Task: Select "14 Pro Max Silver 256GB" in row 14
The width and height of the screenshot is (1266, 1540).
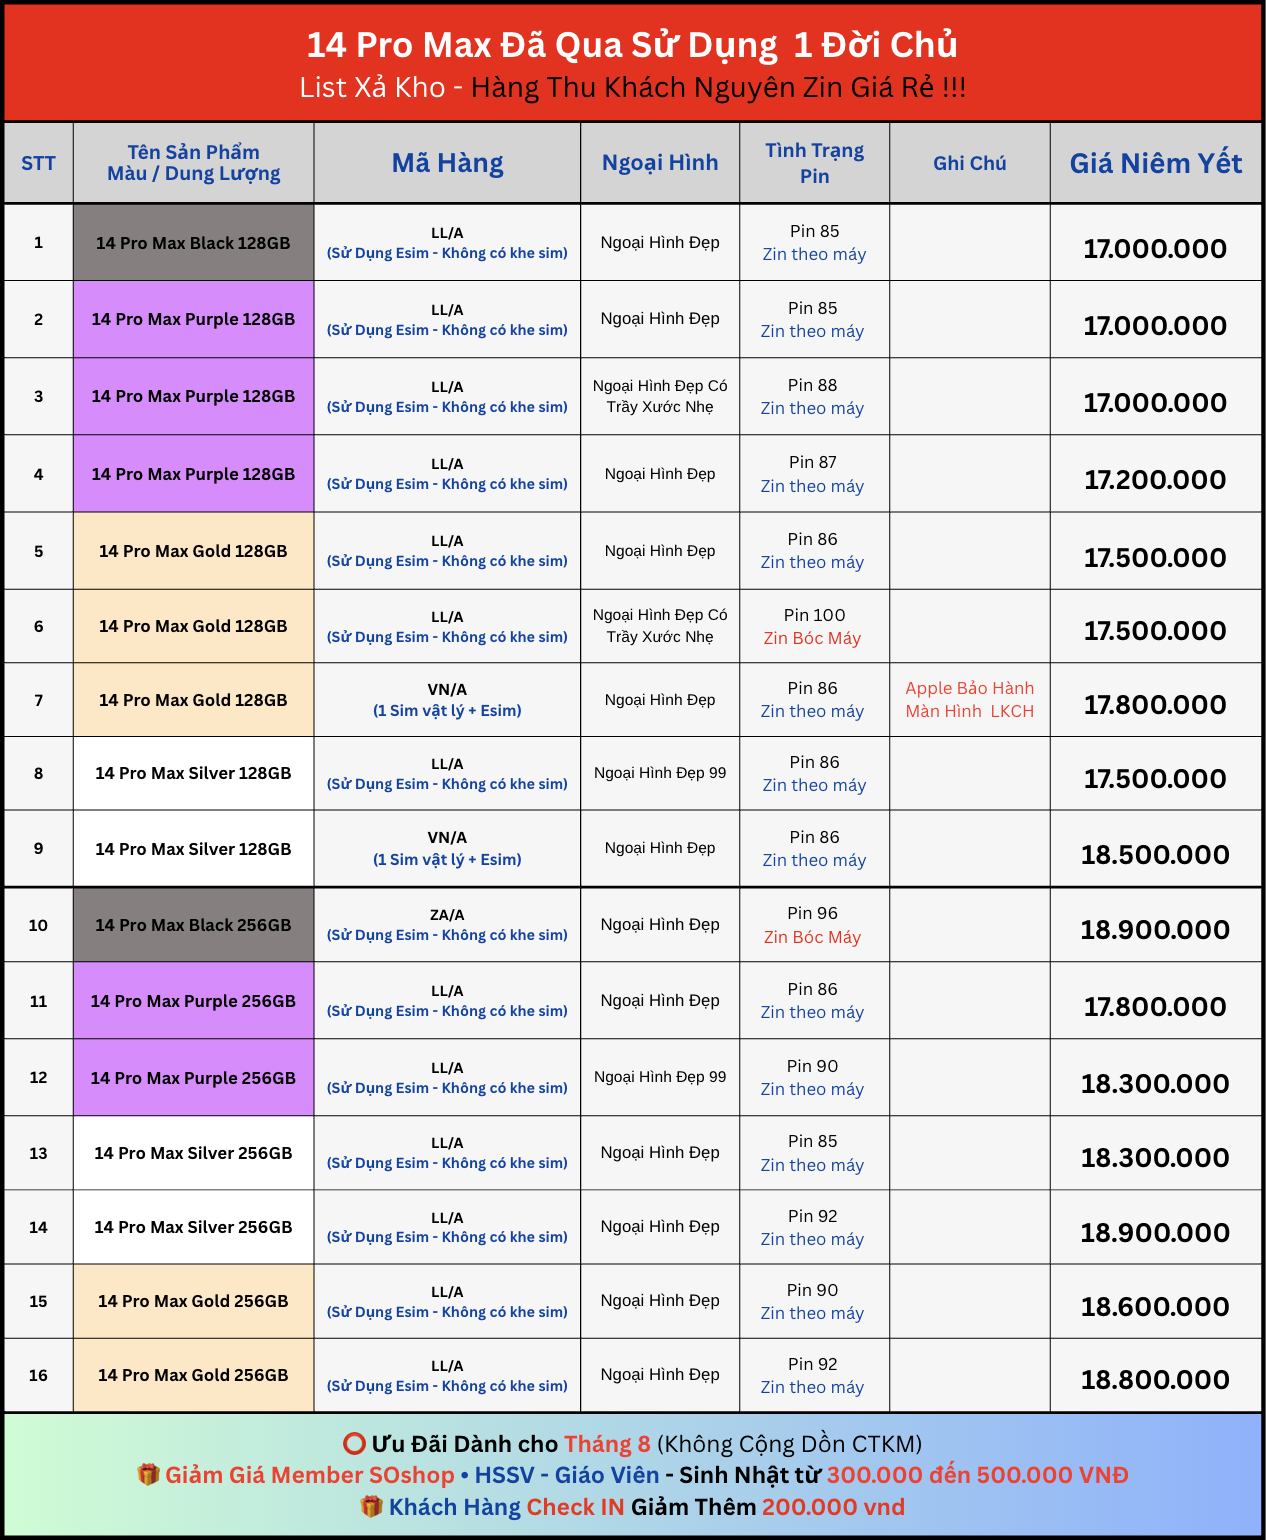Action: point(193,1227)
